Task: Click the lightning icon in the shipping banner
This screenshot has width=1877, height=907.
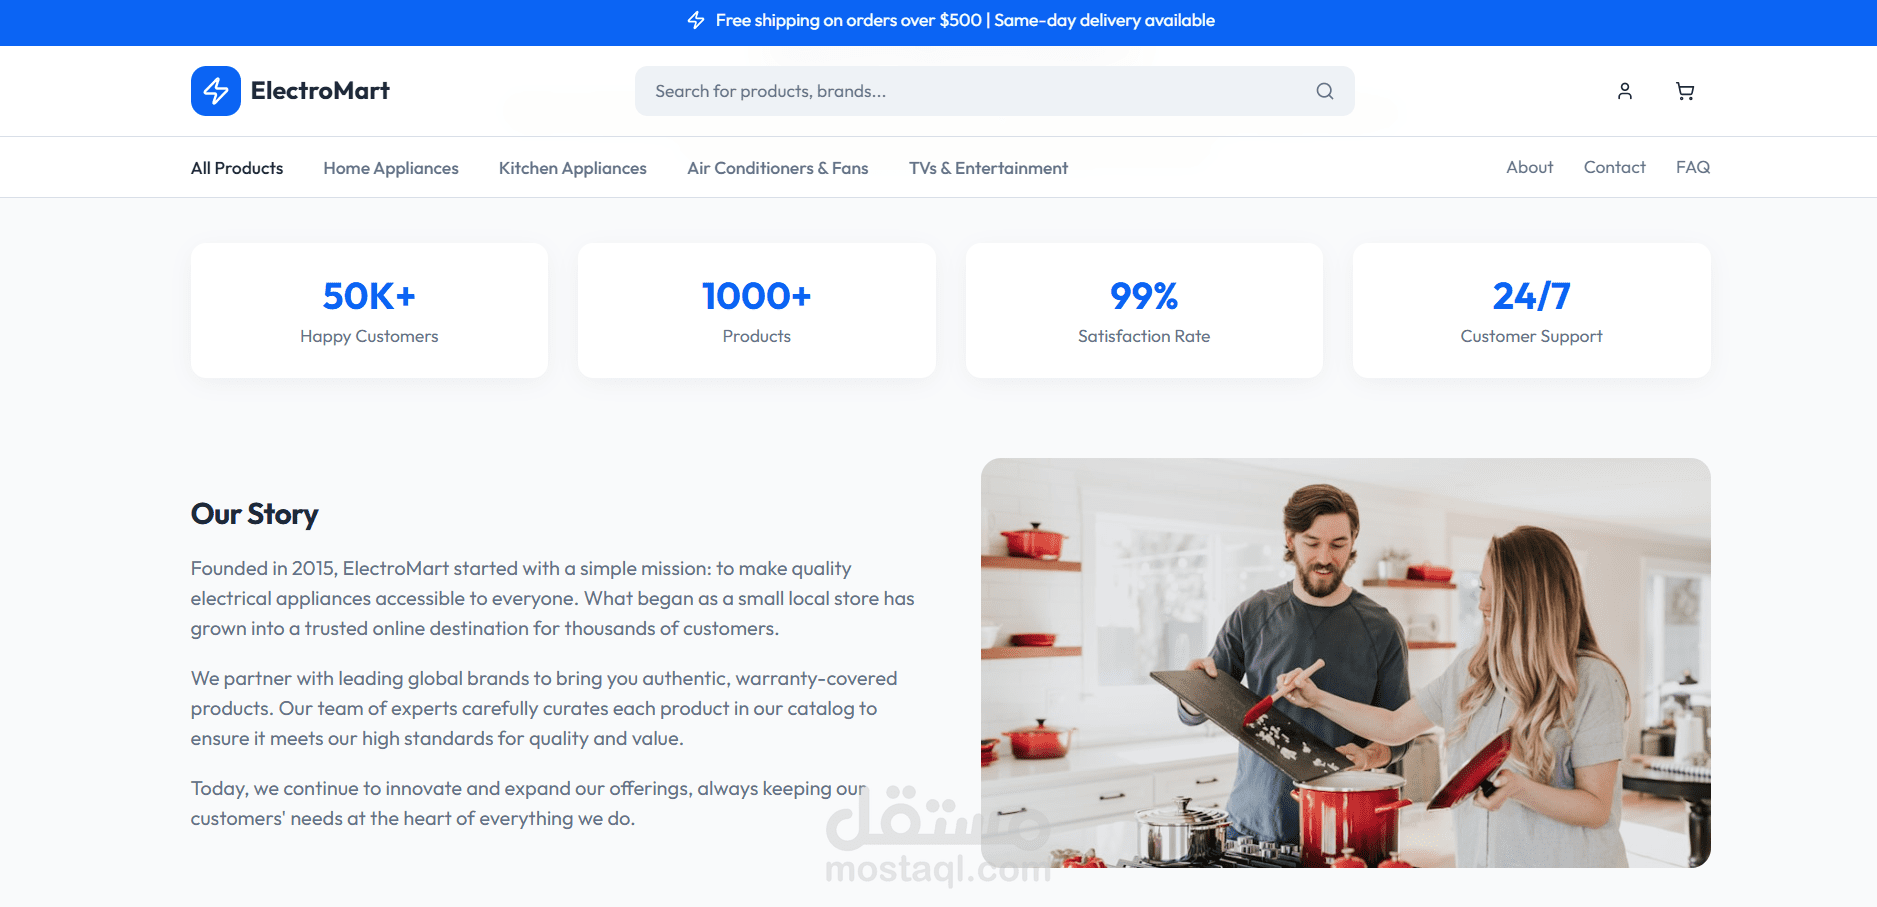Action: pyautogui.click(x=696, y=20)
